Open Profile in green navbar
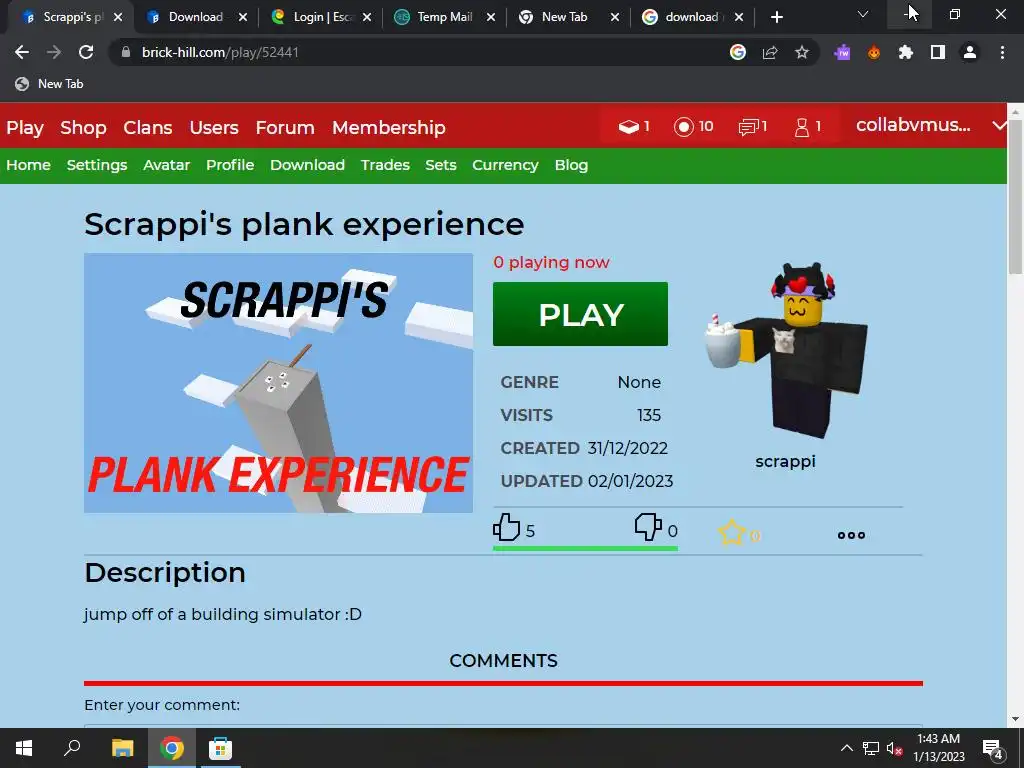 [x=230, y=165]
